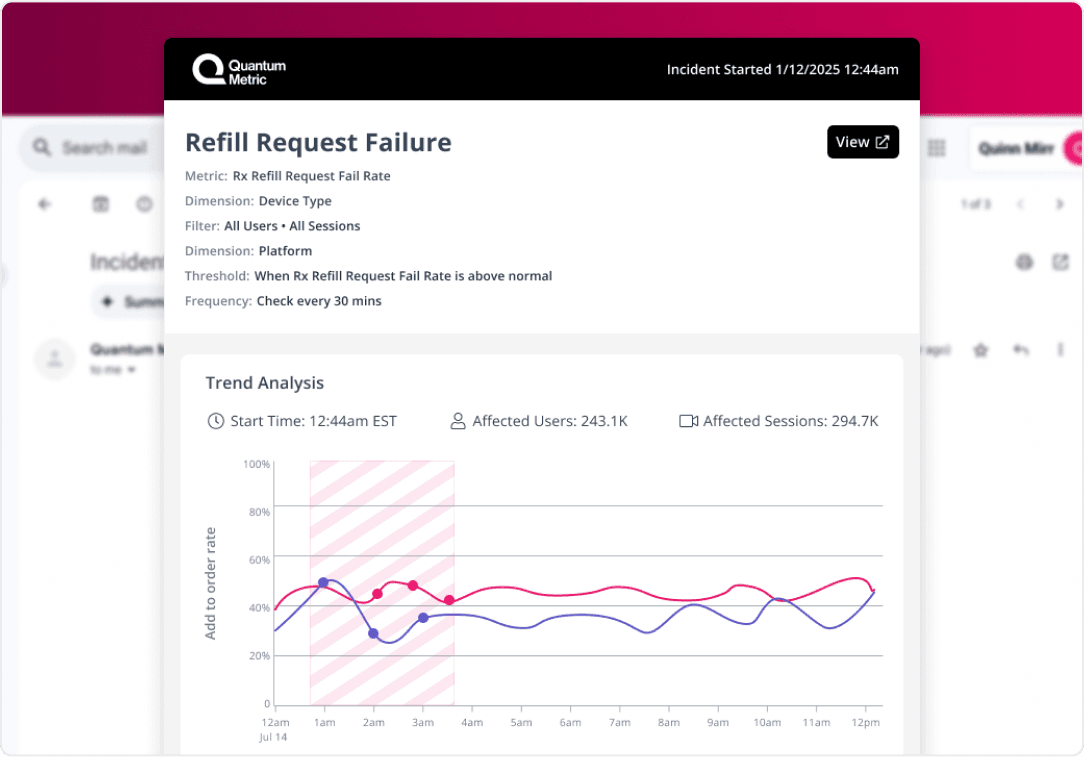1084x757 pixels.
Task: Click the purple data point at 2am
Action: coord(373,633)
